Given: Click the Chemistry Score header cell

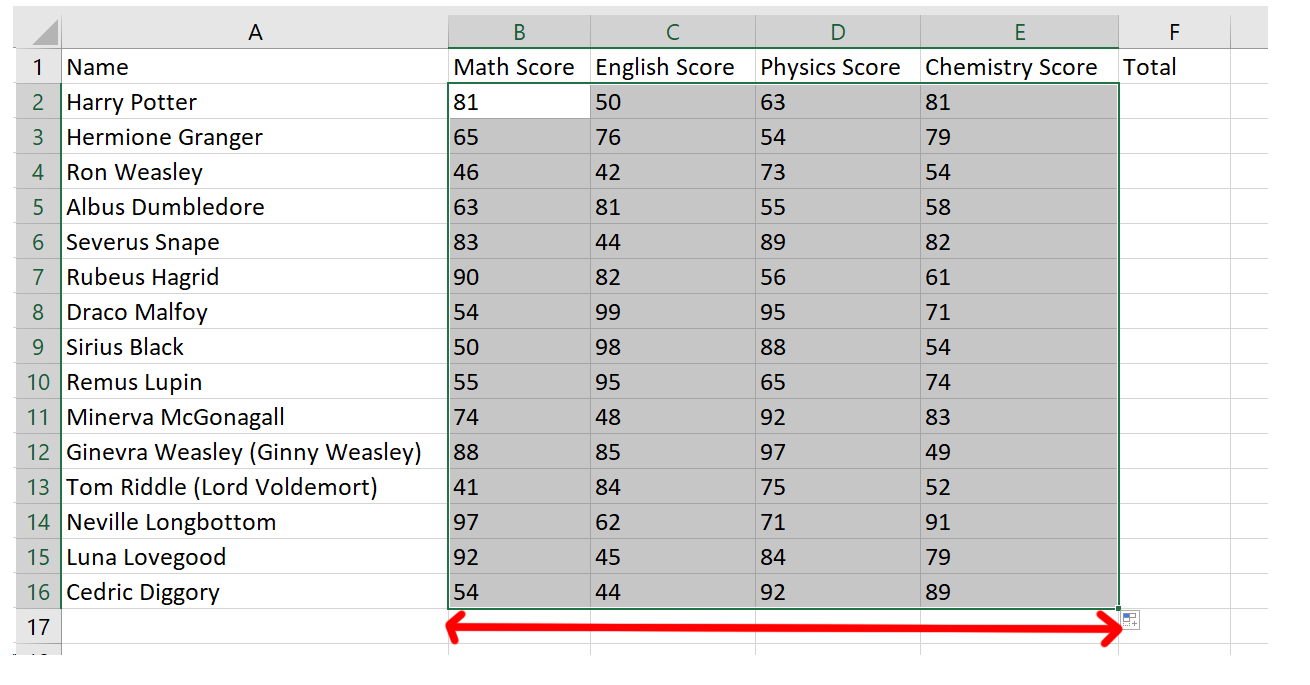Looking at the screenshot, I should [x=1019, y=67].
